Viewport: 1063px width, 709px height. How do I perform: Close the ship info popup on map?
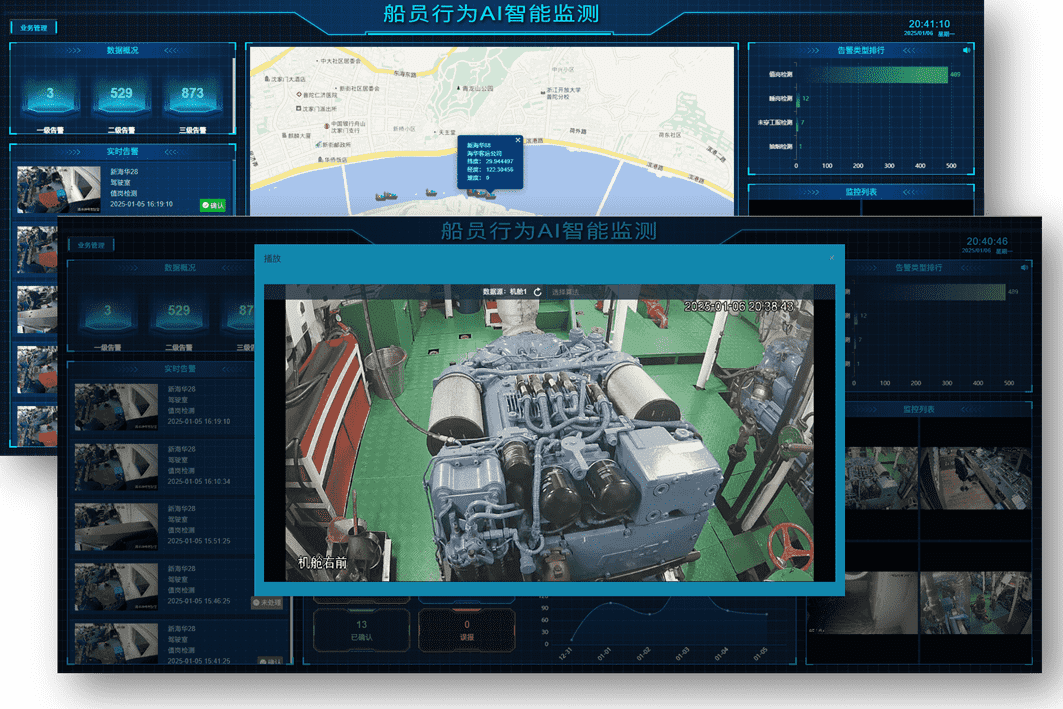[518, 141]
